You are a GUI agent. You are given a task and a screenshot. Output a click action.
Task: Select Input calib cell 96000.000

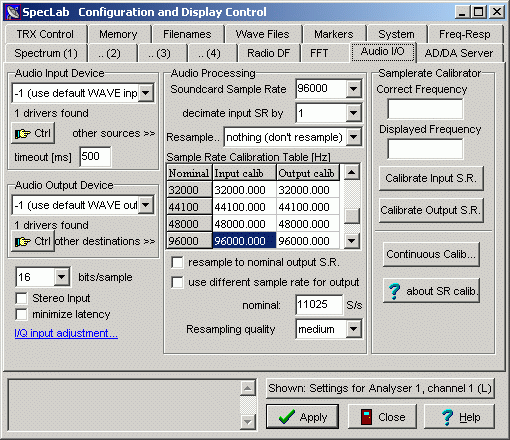[244, 241]
